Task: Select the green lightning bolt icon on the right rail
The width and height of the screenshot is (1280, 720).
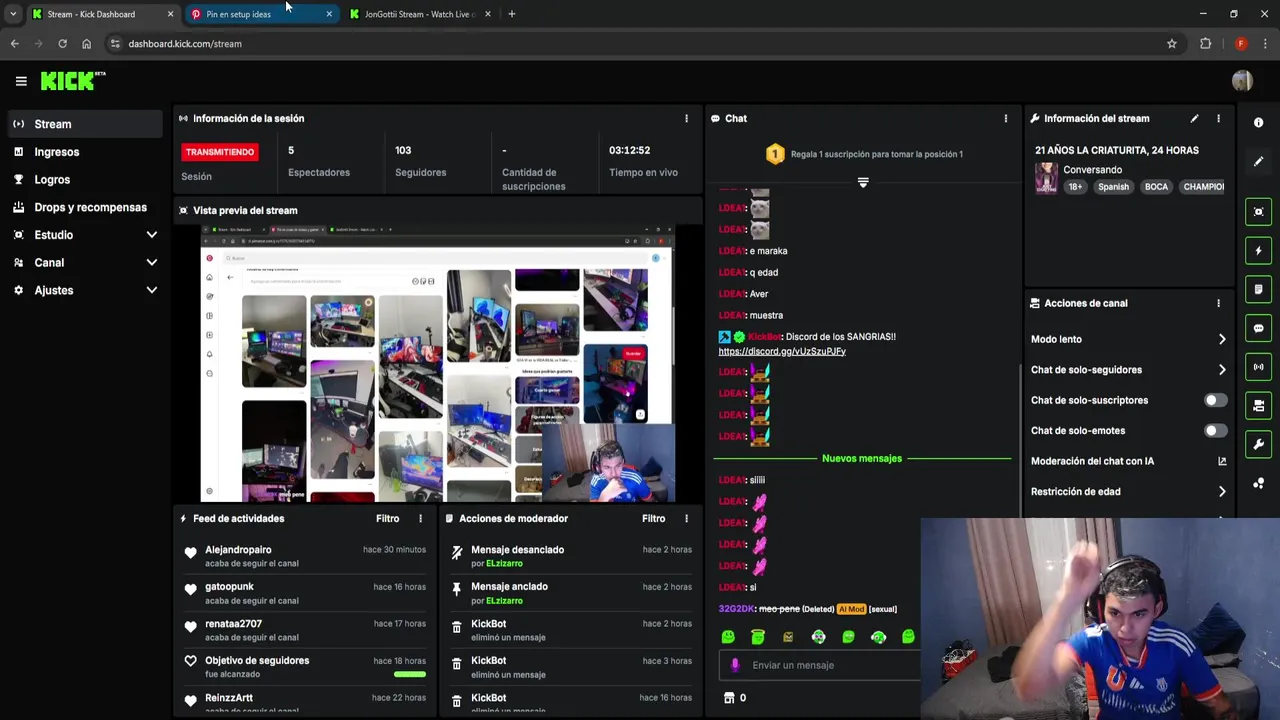Action: 1258,250
